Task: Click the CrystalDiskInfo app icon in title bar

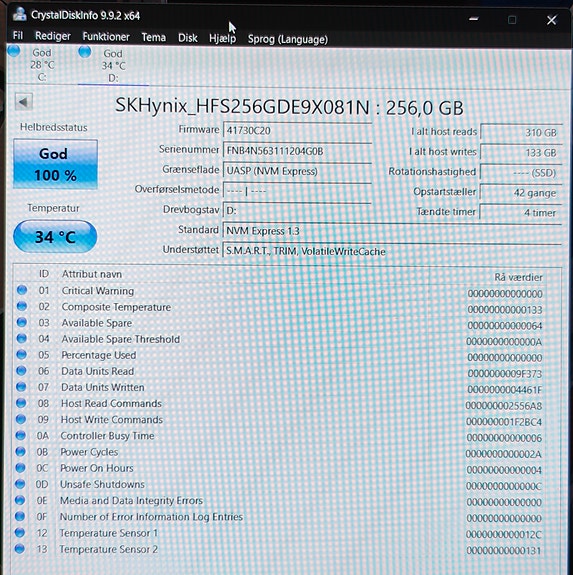Action: tap(19, 14)
